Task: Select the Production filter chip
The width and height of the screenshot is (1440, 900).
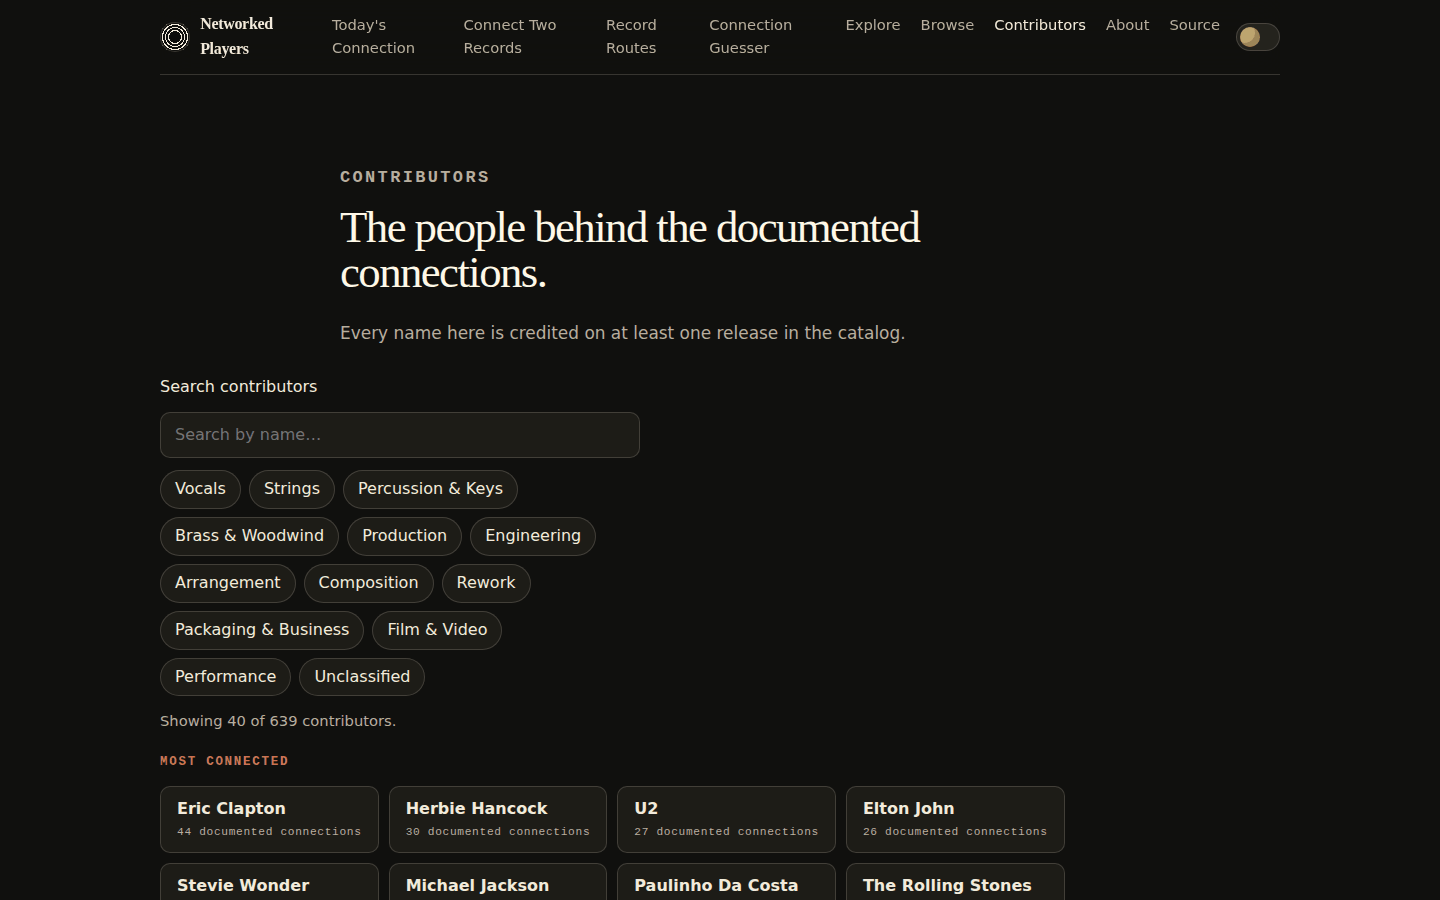Action: tap(404, 536)
